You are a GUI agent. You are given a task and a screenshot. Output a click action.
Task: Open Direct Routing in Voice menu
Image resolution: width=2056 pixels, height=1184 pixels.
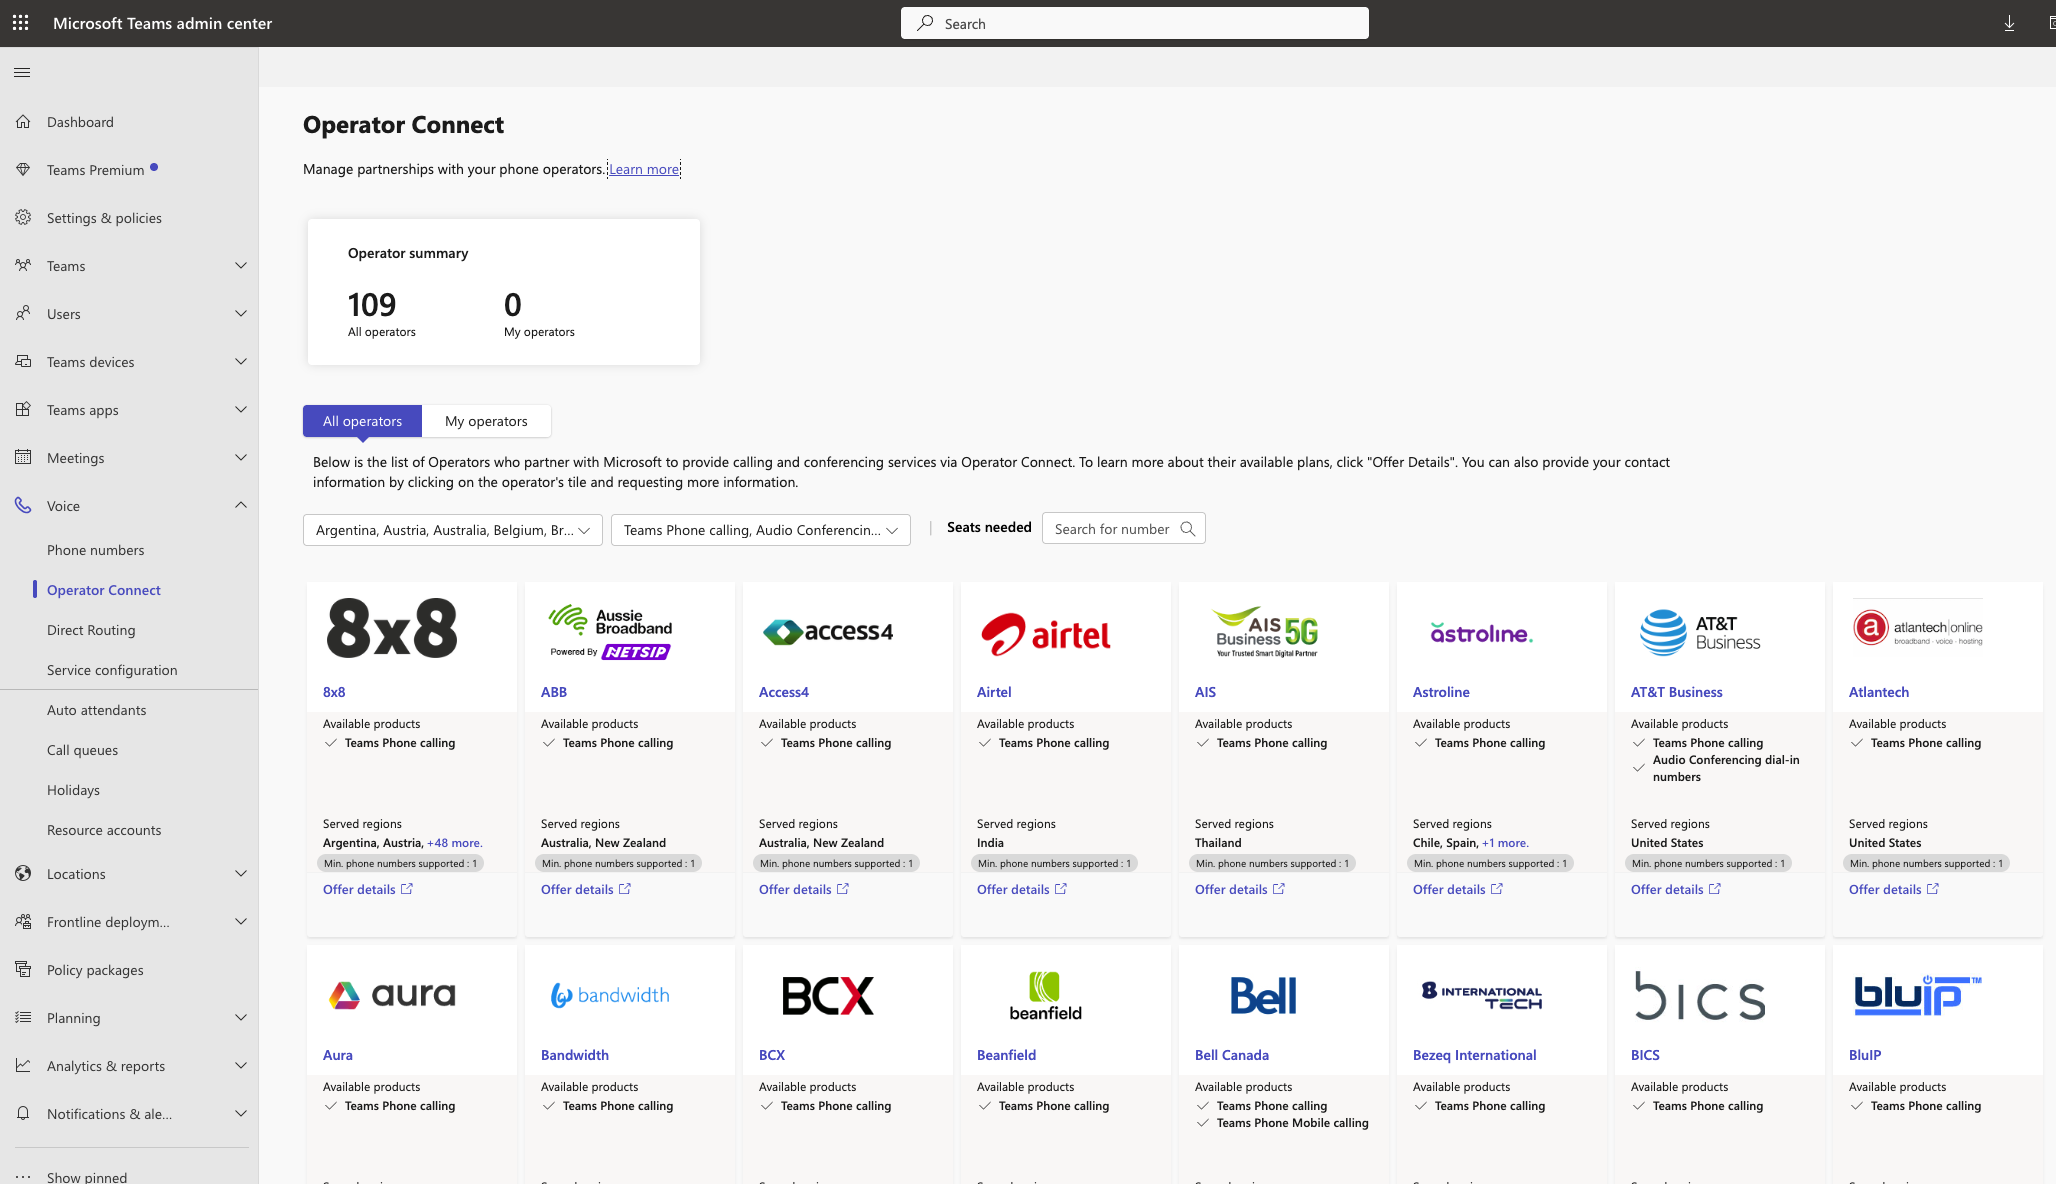pyautogui.click(x=91, y=630)
